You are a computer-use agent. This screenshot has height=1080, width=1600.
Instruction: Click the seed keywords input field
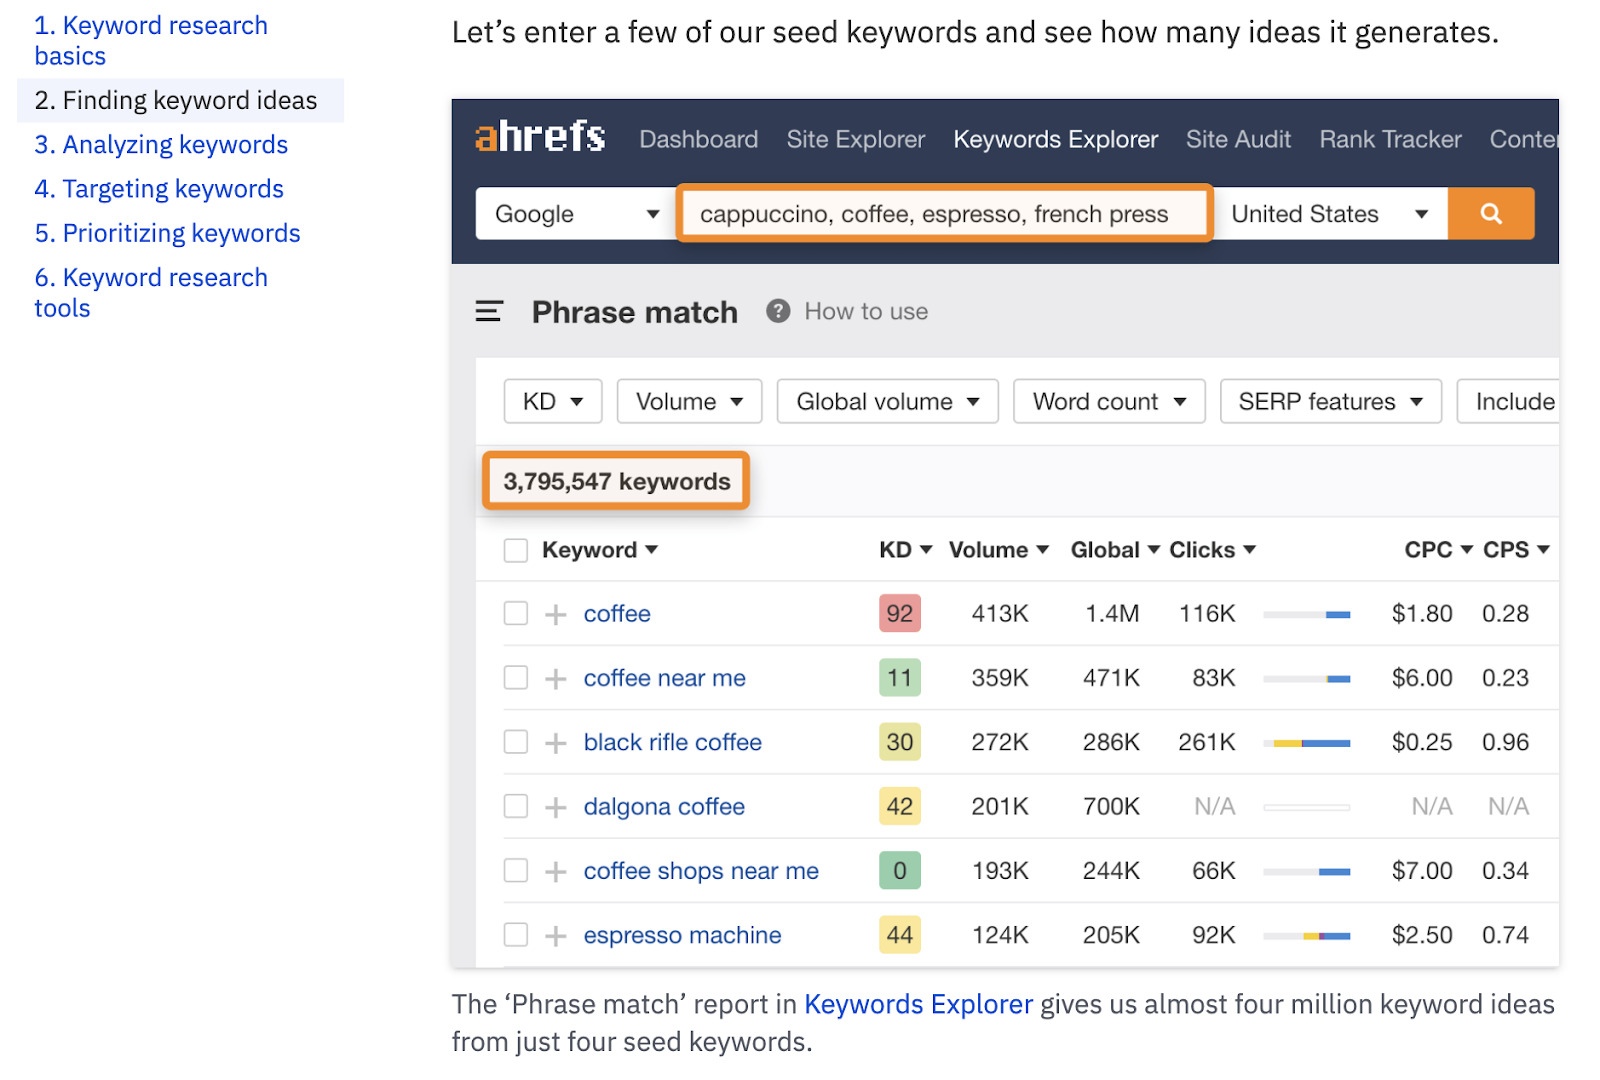[943, 214]
